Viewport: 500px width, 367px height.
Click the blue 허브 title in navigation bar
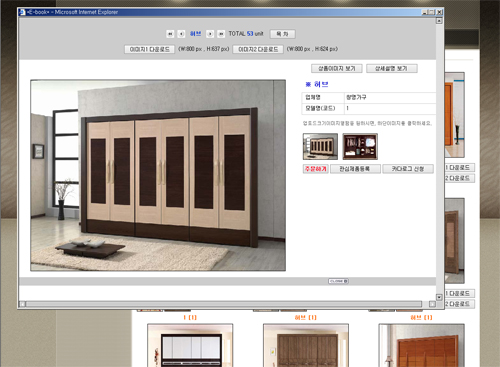point(196,34)
